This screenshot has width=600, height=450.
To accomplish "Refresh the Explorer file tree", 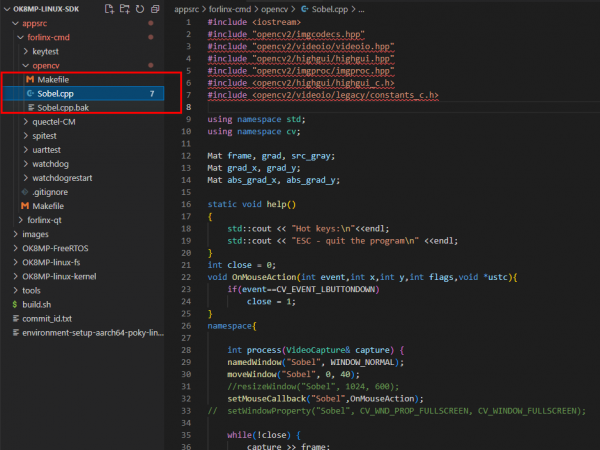I will click(139, 8).
